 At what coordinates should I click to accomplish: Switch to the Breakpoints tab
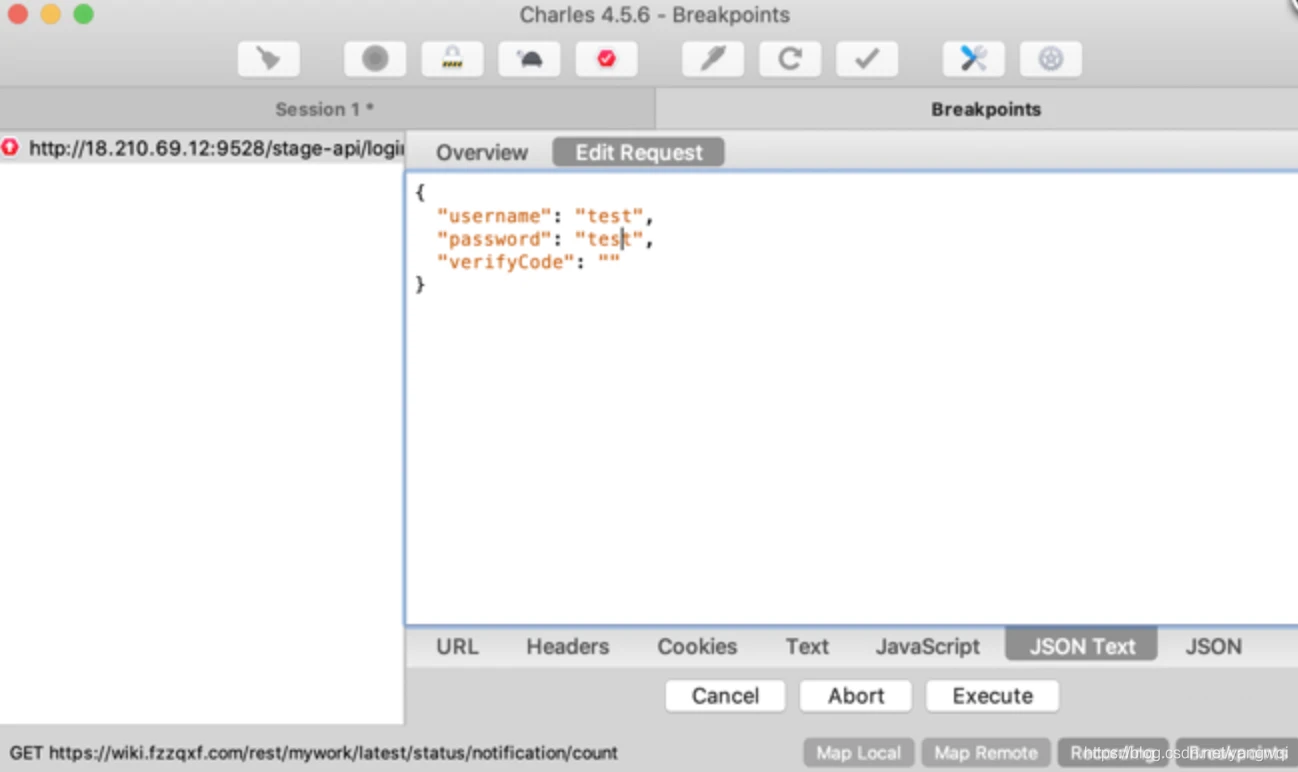pos(985,109)
